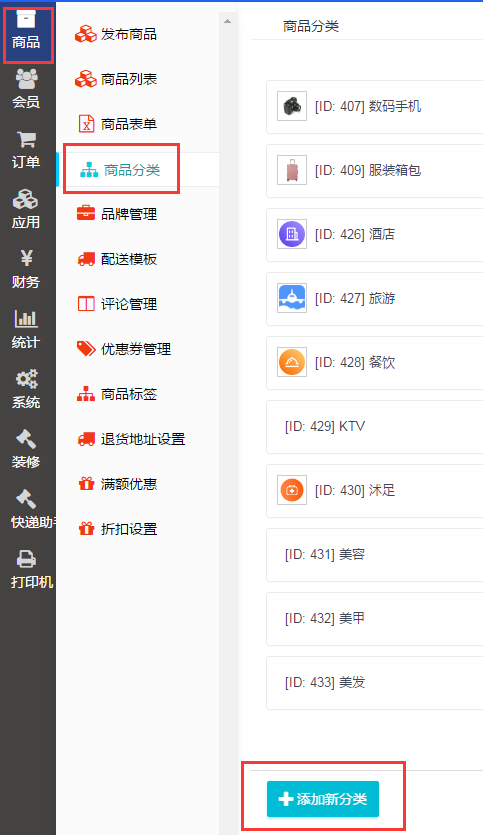Open the 财务 yen finance icon
The image size is (483, 835).
[26, 258]
